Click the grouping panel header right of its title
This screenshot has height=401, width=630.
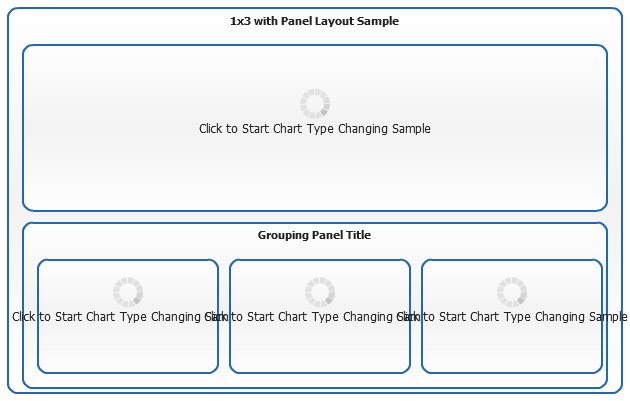point(490,236)
